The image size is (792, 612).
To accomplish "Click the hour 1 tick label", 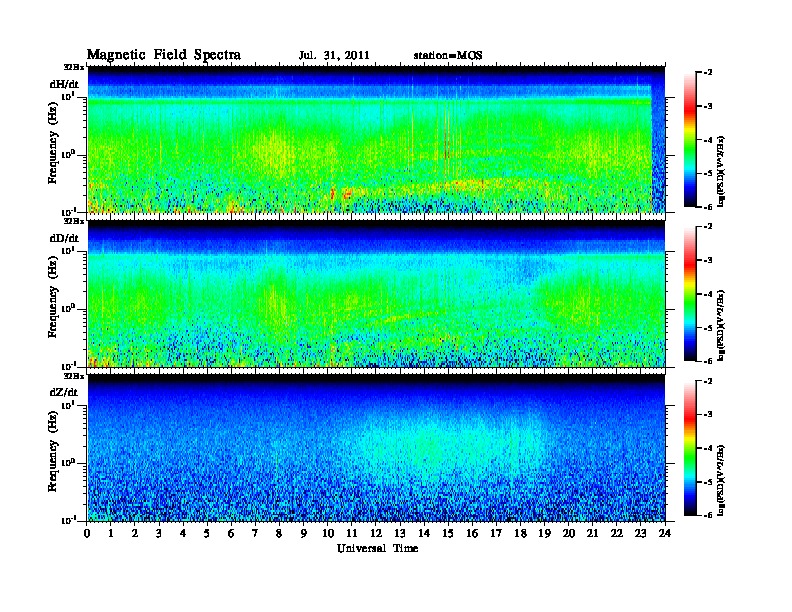I will [x=111, y=533].
